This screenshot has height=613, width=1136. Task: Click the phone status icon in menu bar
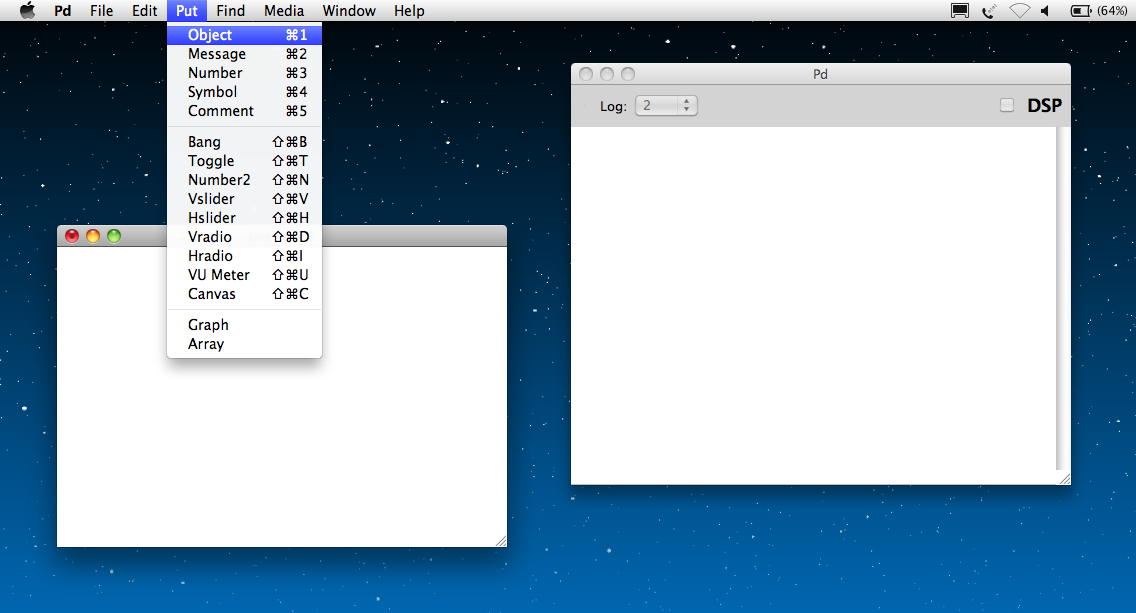(989, 11)
